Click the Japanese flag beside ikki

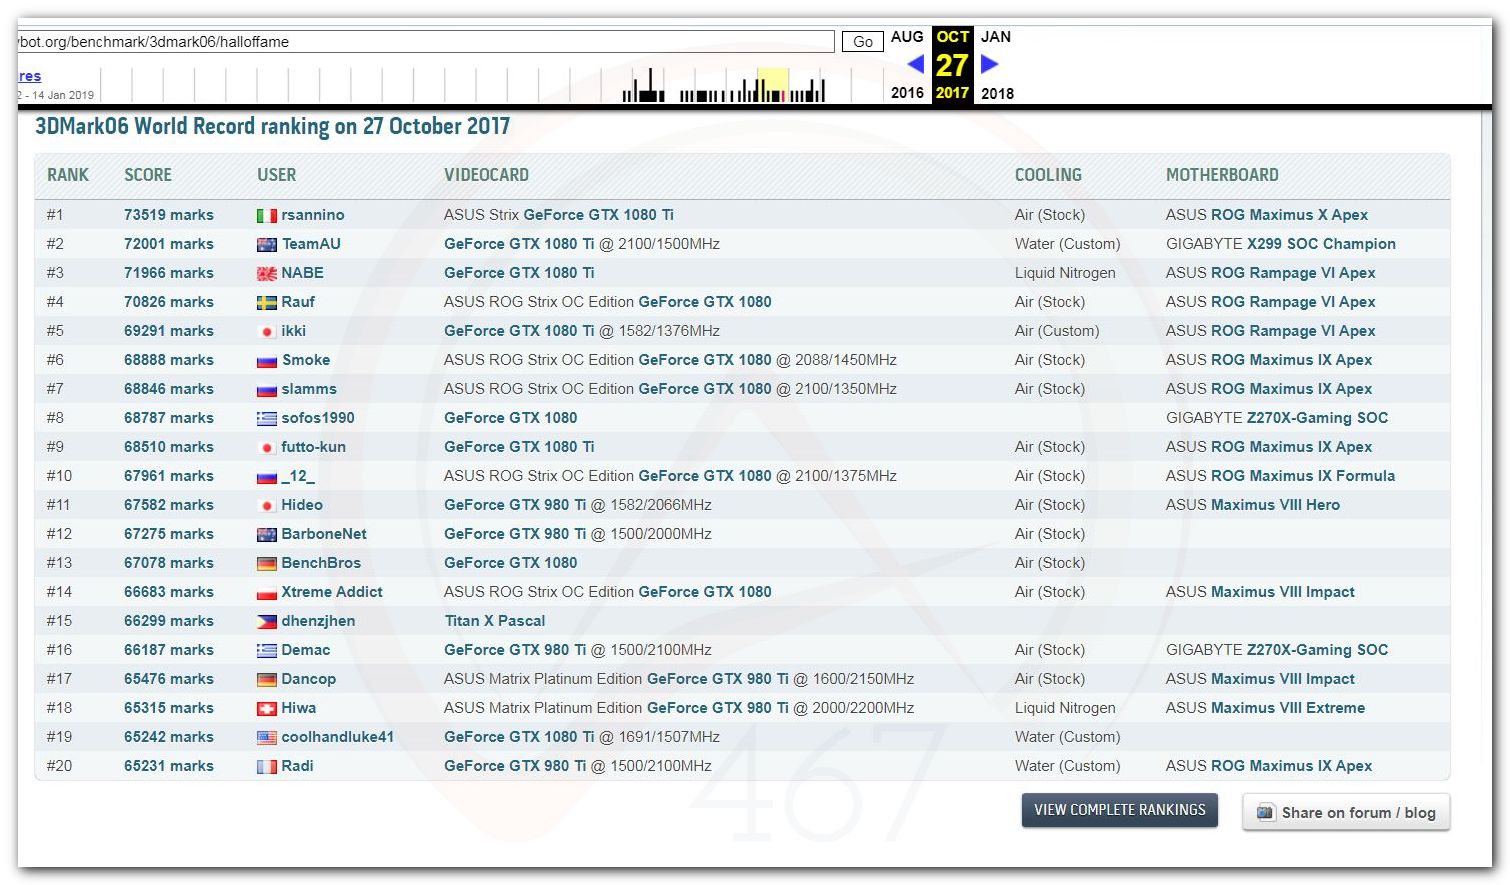(266, 331)
